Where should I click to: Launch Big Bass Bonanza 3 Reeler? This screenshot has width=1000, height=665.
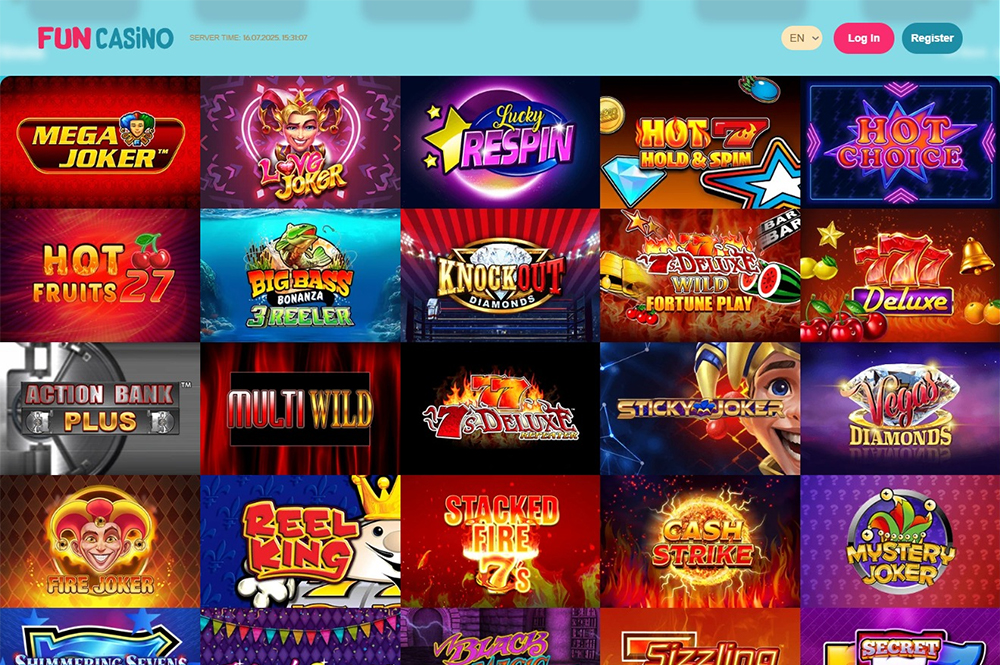pyautogui.click(x=300, y=275)
